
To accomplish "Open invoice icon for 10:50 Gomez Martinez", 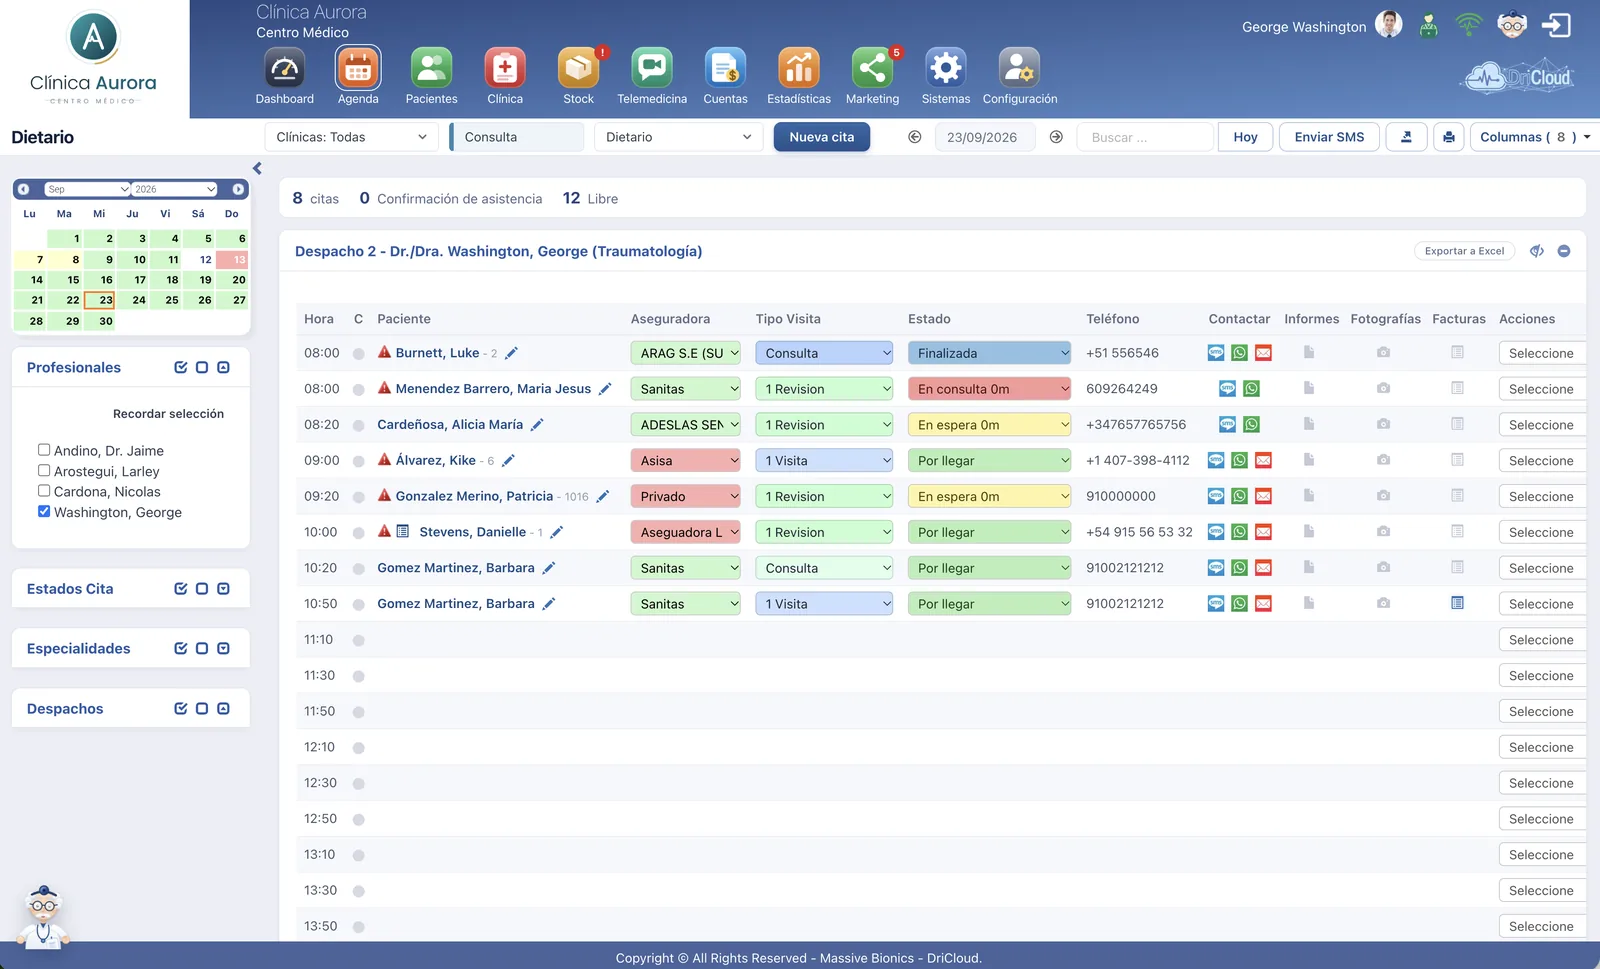I will (x=1457, y=603).
